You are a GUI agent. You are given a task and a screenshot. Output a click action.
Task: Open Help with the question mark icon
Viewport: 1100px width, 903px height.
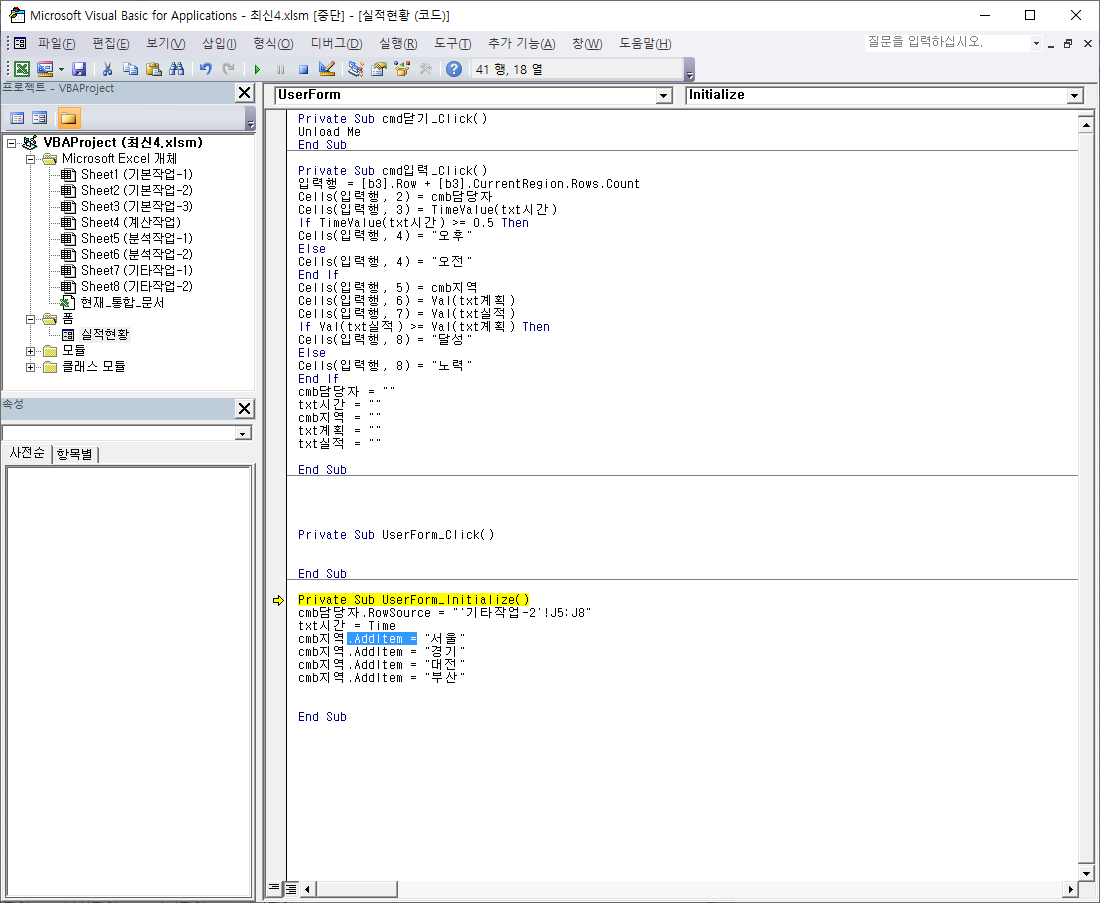(454, 69)
